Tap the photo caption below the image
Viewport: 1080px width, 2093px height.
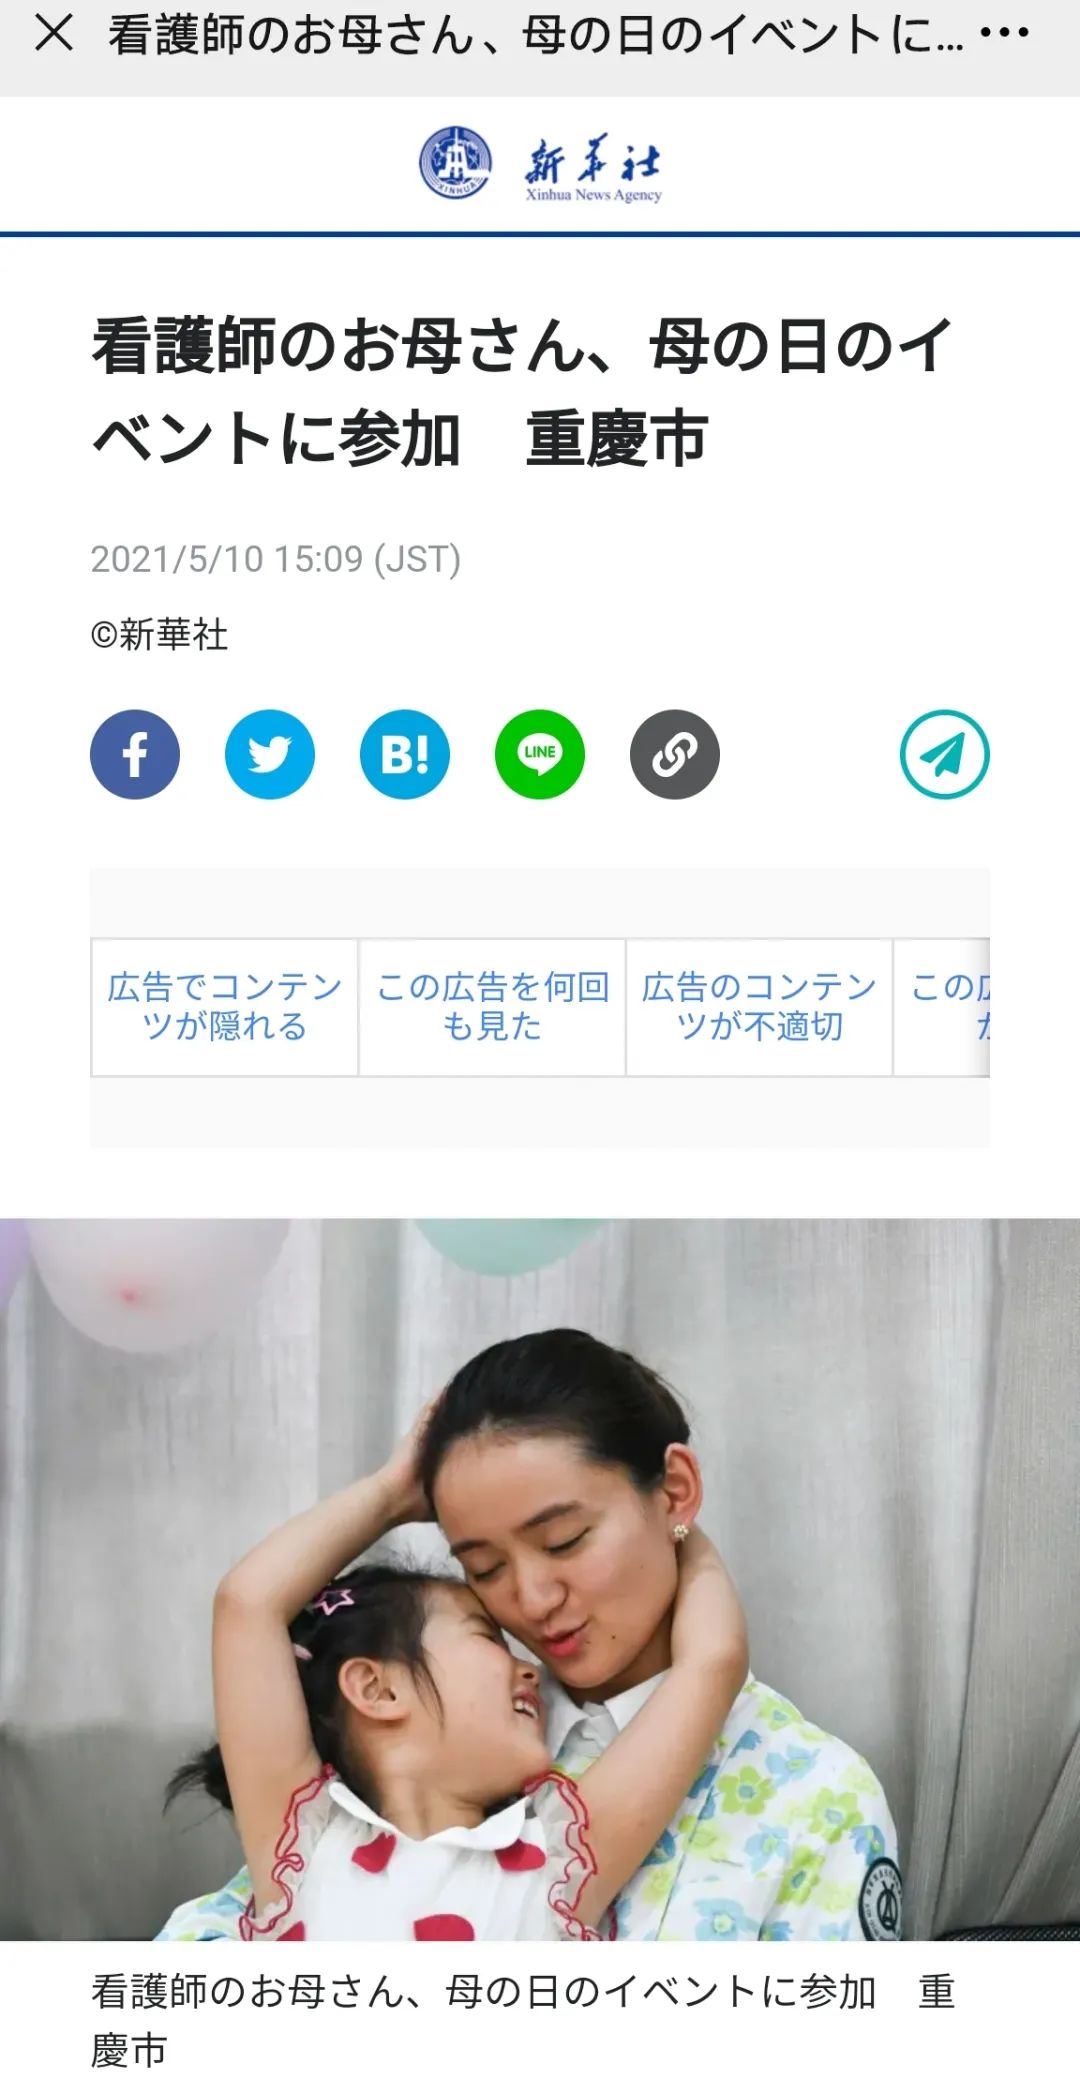tap(523, 2020)
